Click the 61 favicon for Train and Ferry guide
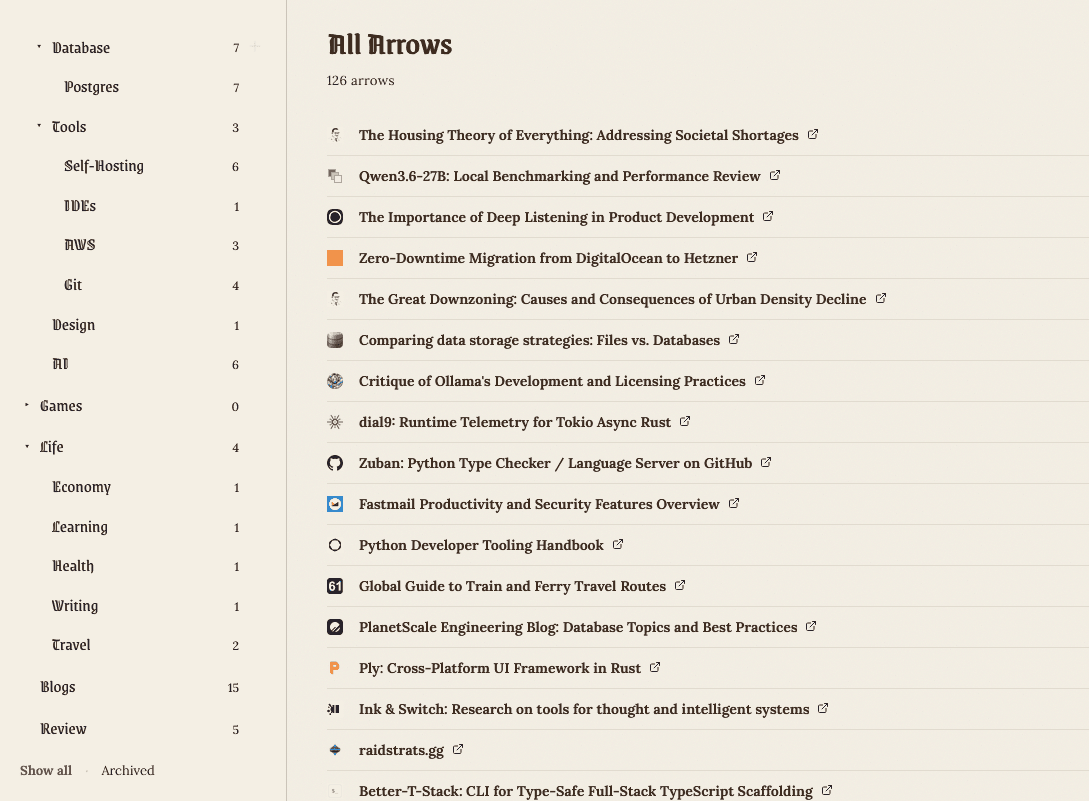 coord(335,586)
